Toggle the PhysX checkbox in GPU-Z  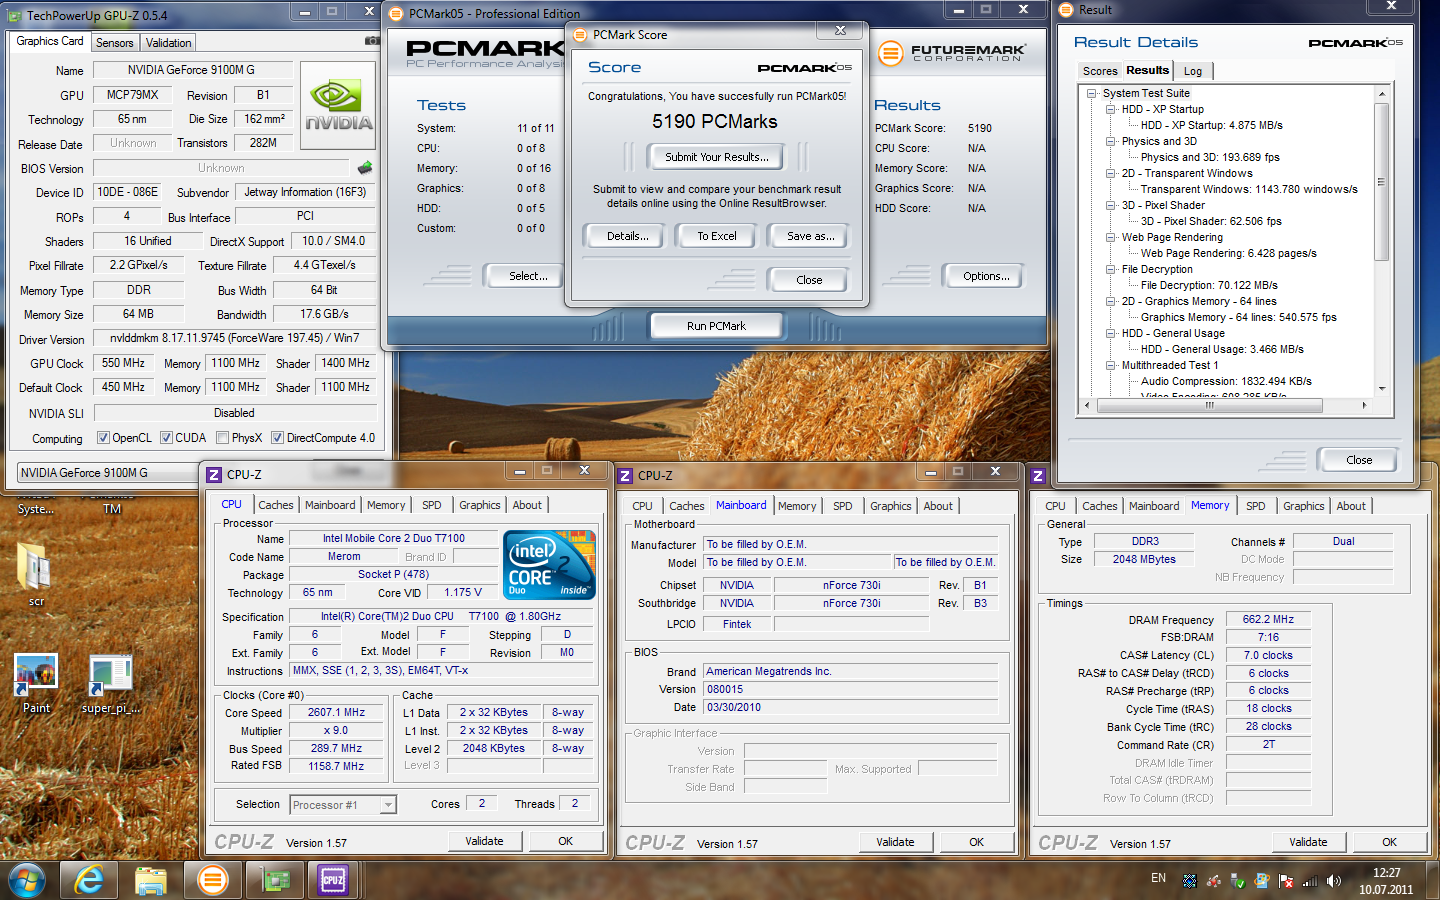pyautogui.click(x=222, y=438)
